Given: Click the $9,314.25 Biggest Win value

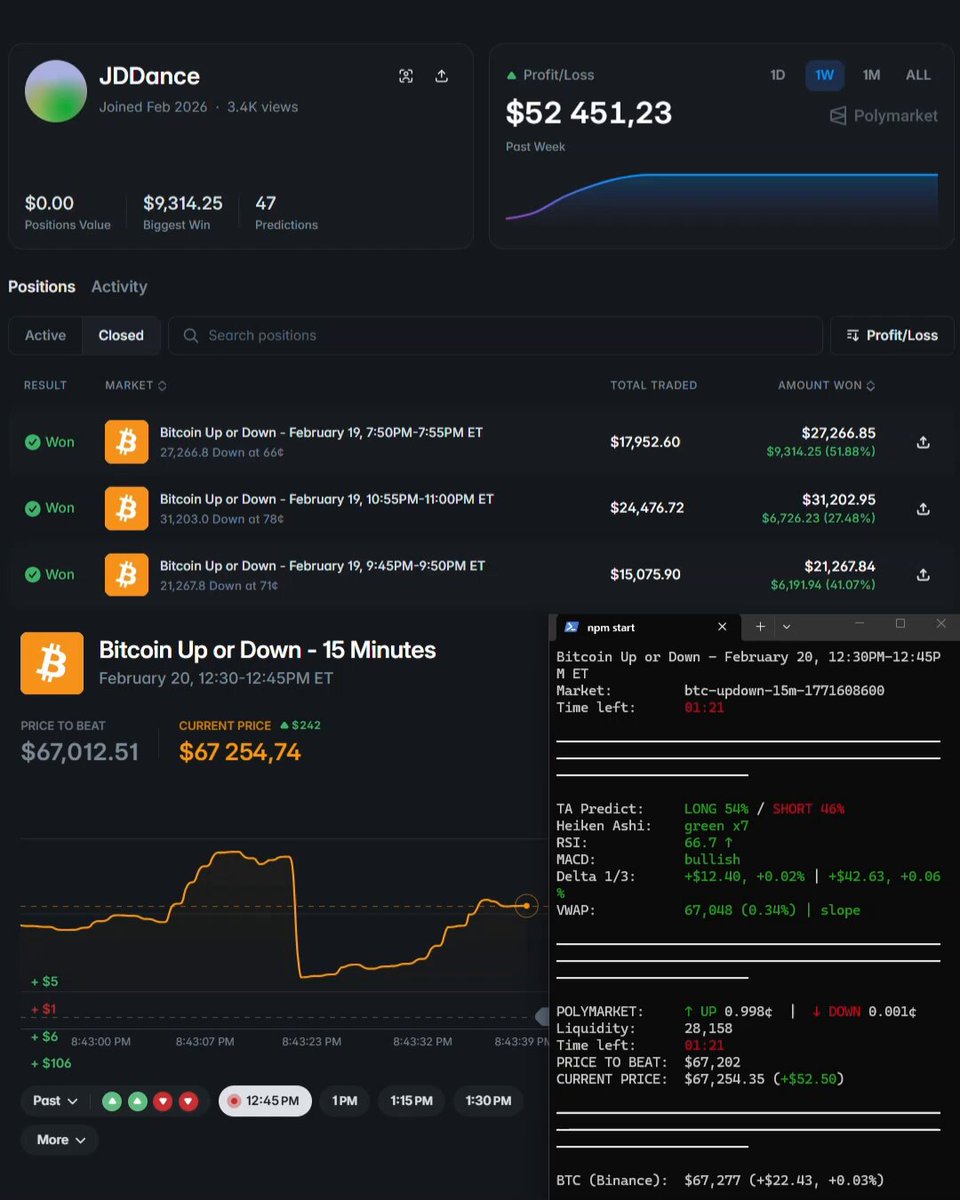Looking at the screenshot, I should click(x=183, y=203).
